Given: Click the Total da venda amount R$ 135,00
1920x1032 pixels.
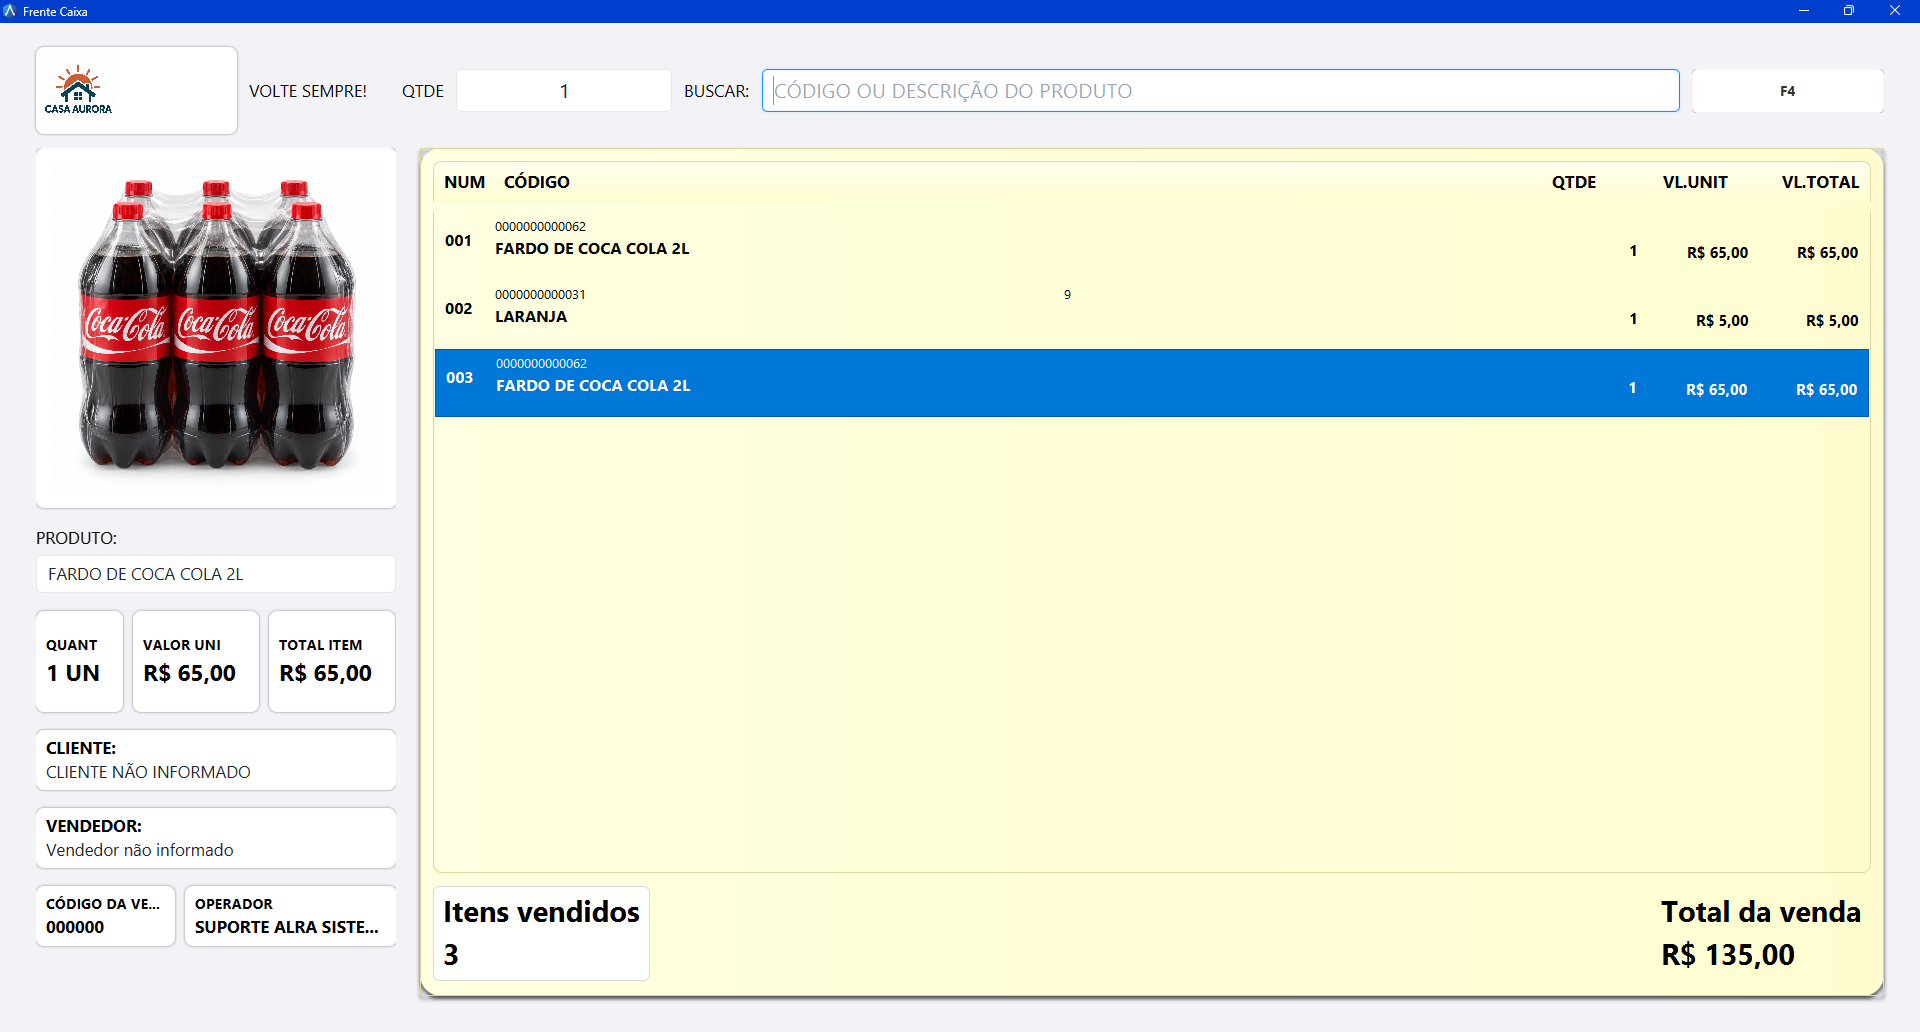Looking at the screenshot, I should [x=1728, y=955].
